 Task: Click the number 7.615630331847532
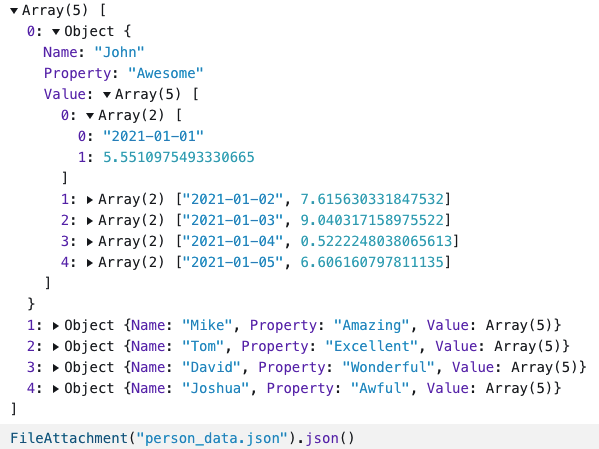372,199
